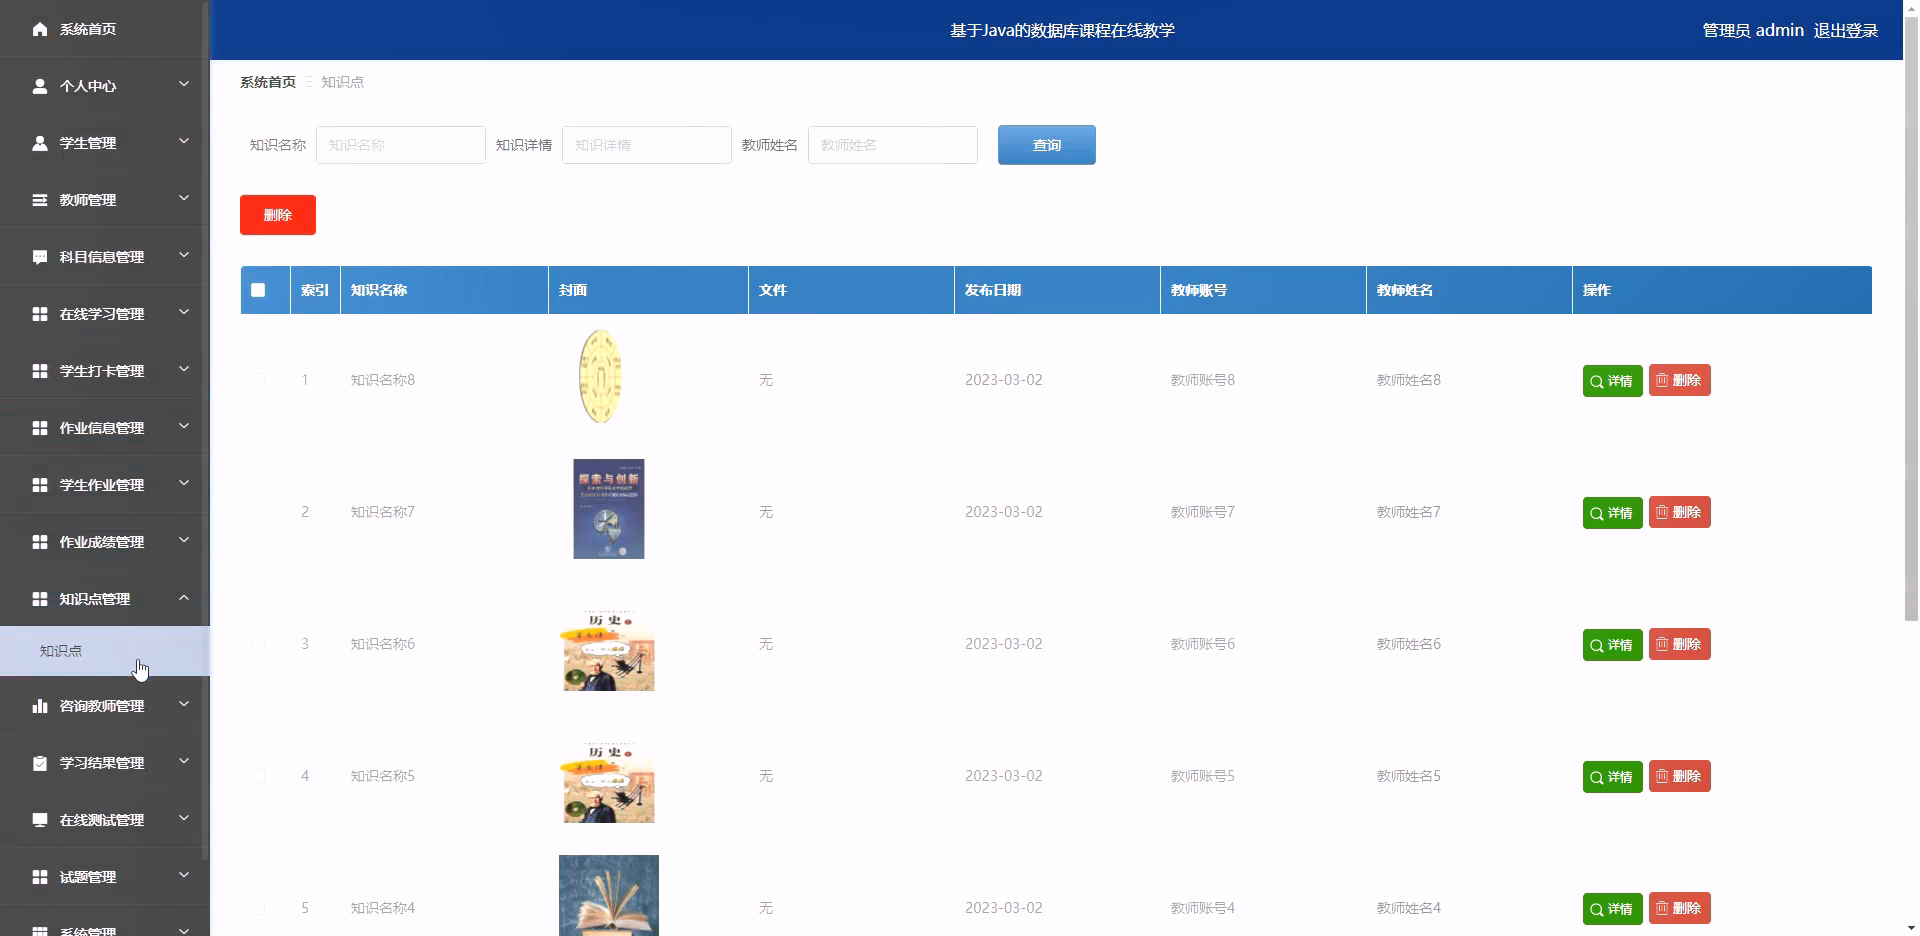The height and width of the screenshot is (936, 1920).
Task: Check the select-all checkbox in table header
Action: 258,290
